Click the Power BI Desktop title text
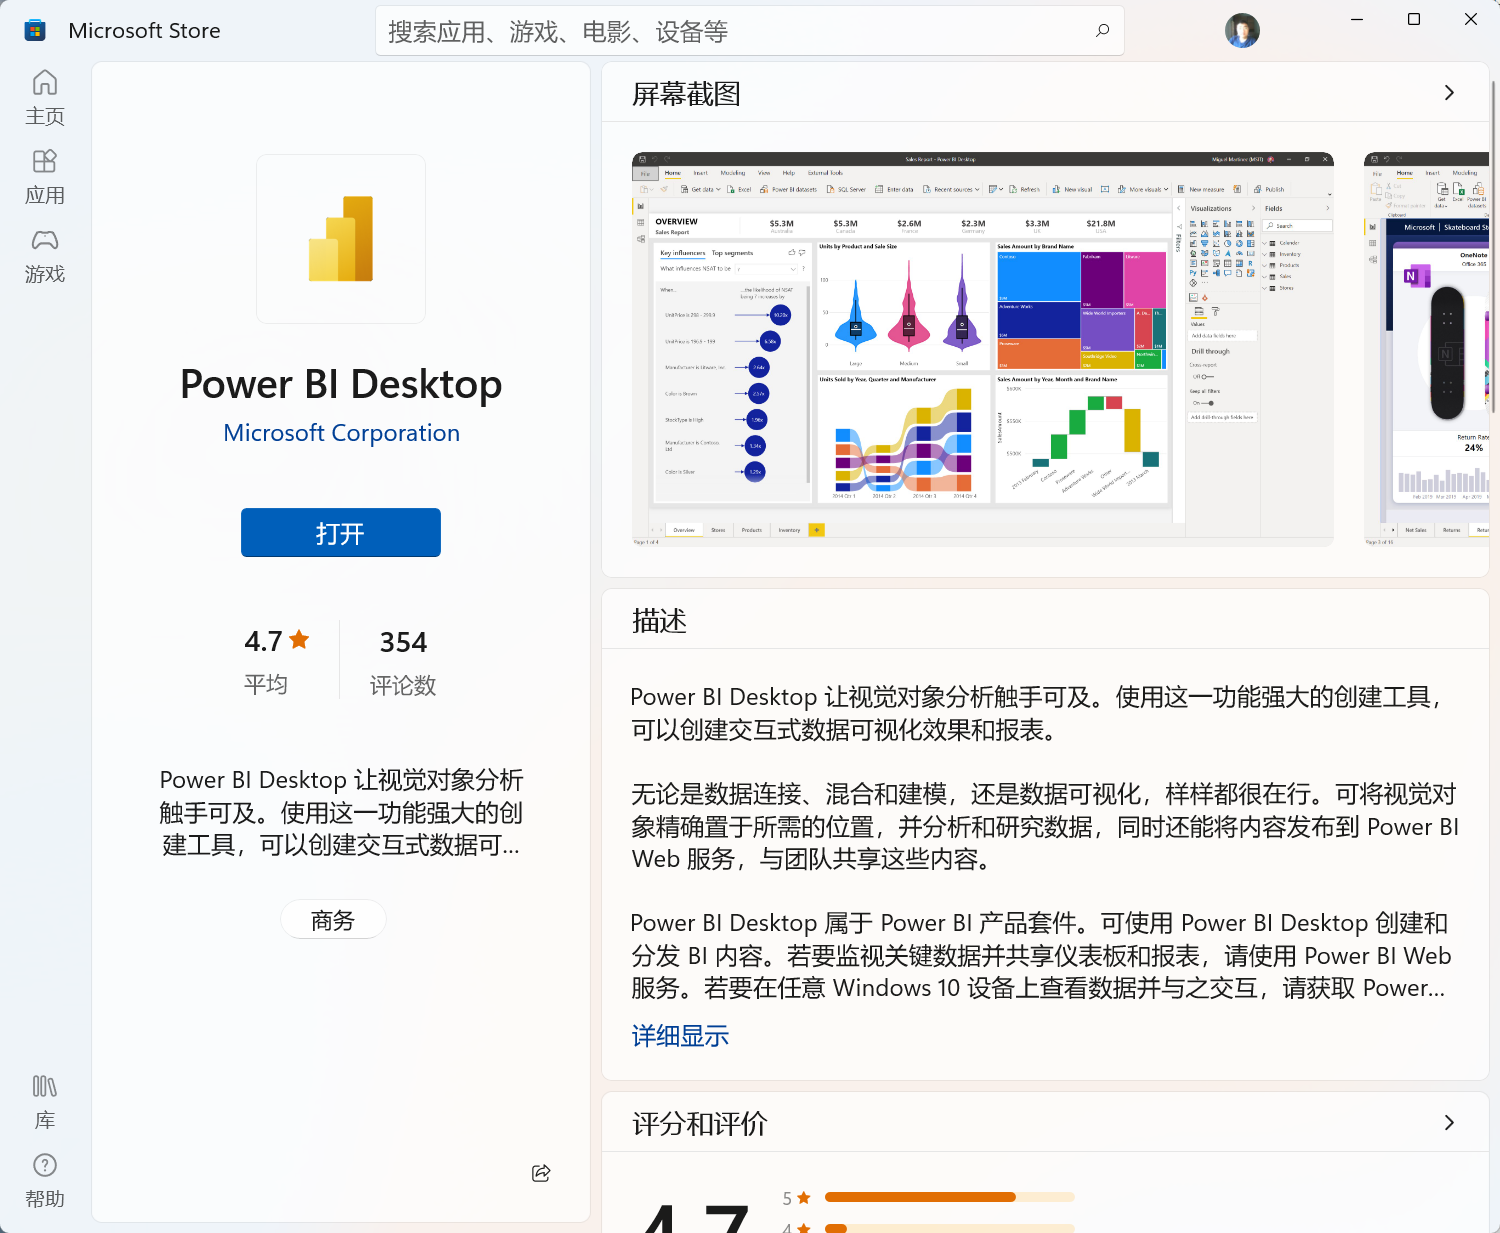Image resolution: width=1500 pixels, height=1233 pixels. [x=341, y=385]
